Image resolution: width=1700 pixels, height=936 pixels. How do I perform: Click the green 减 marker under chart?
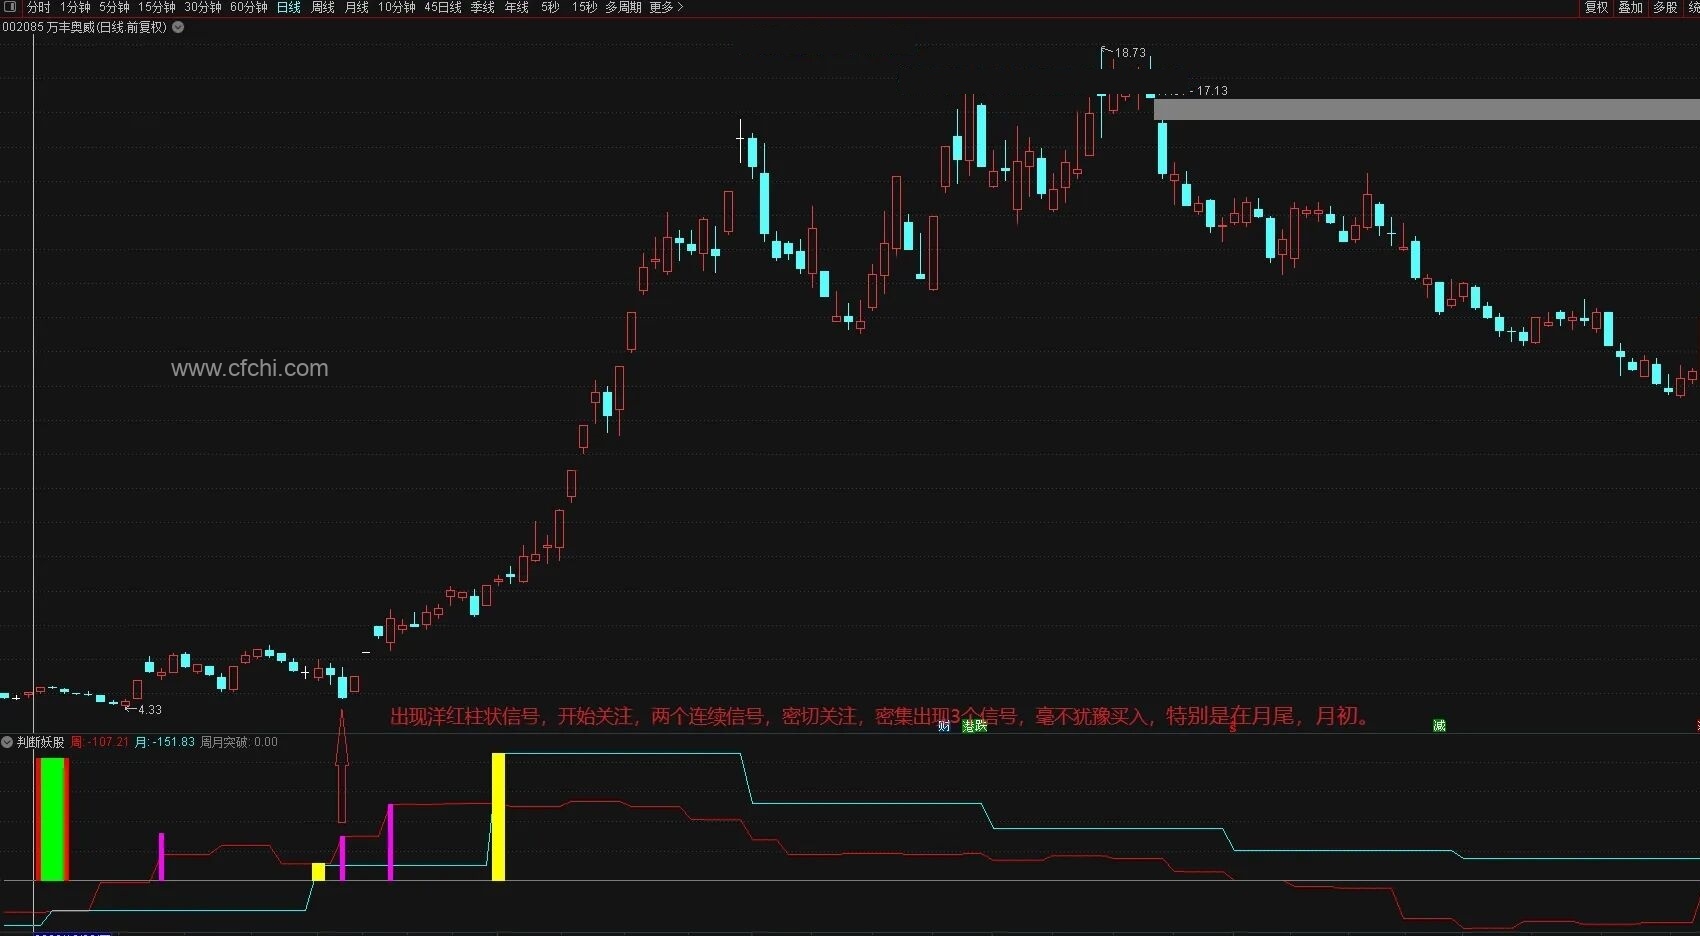pos(1439,726)
